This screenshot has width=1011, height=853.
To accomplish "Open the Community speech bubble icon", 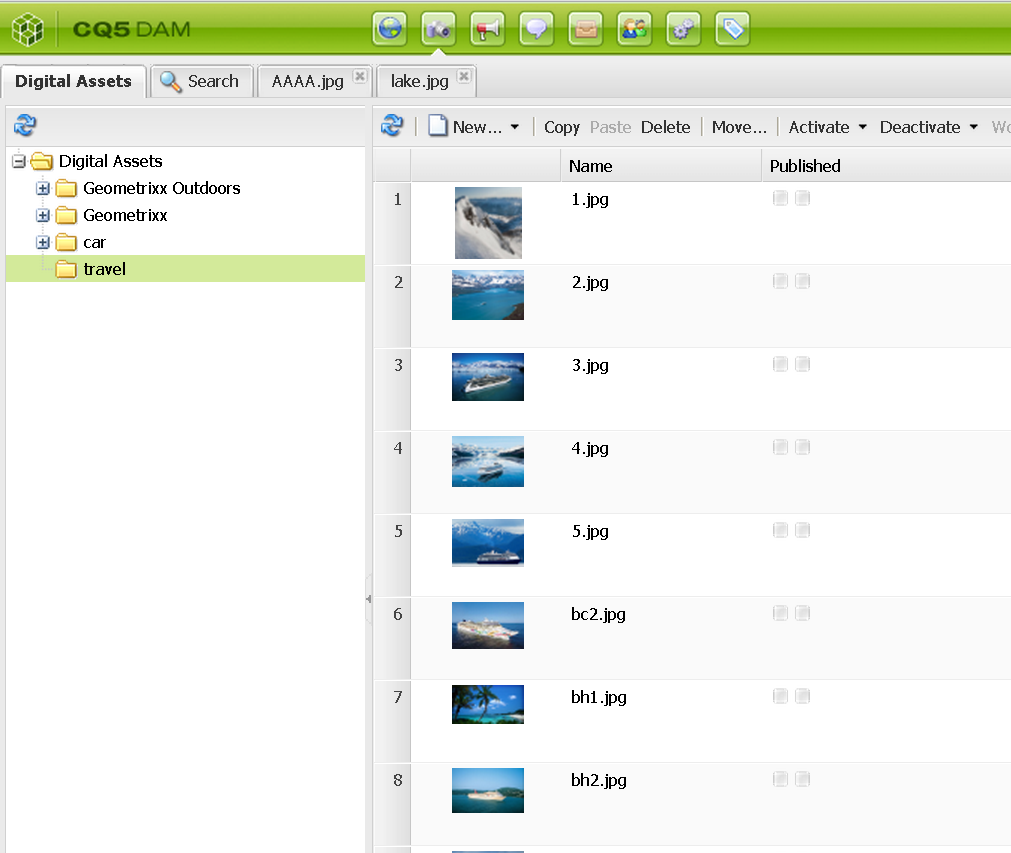I will 536,29.
